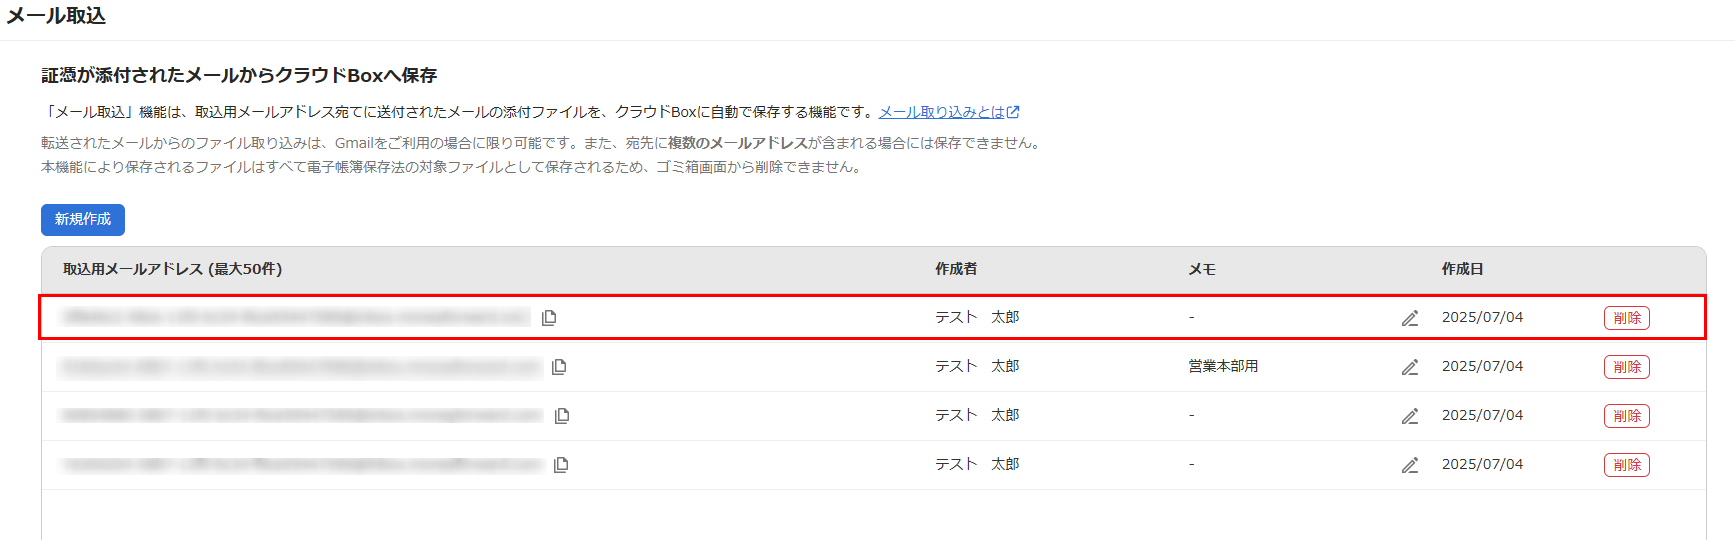This screenshot has height=540, width=1735.
Task: Edit the memo of the first row
Action: coord(1410,318)
